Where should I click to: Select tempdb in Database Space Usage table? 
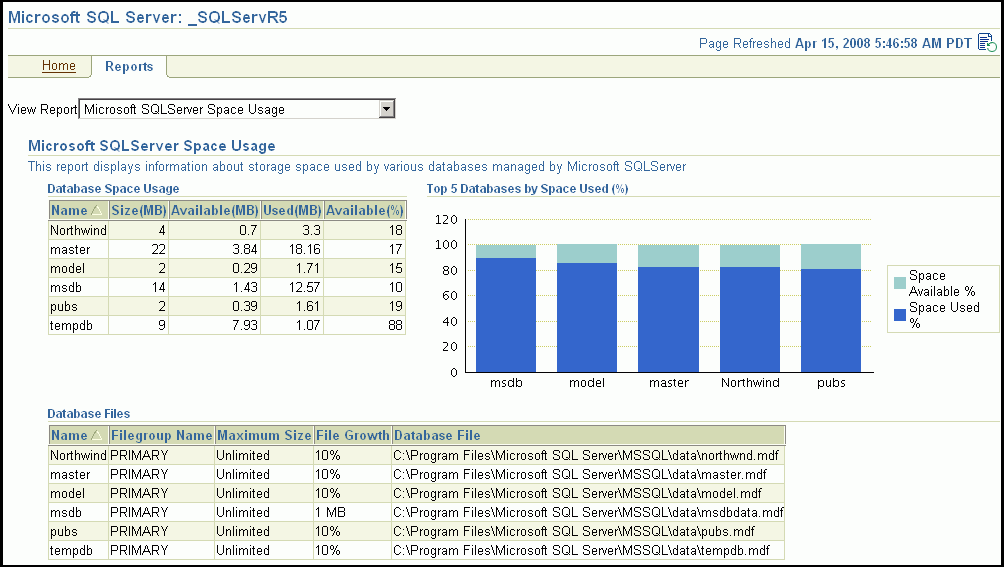pos(71,326)
